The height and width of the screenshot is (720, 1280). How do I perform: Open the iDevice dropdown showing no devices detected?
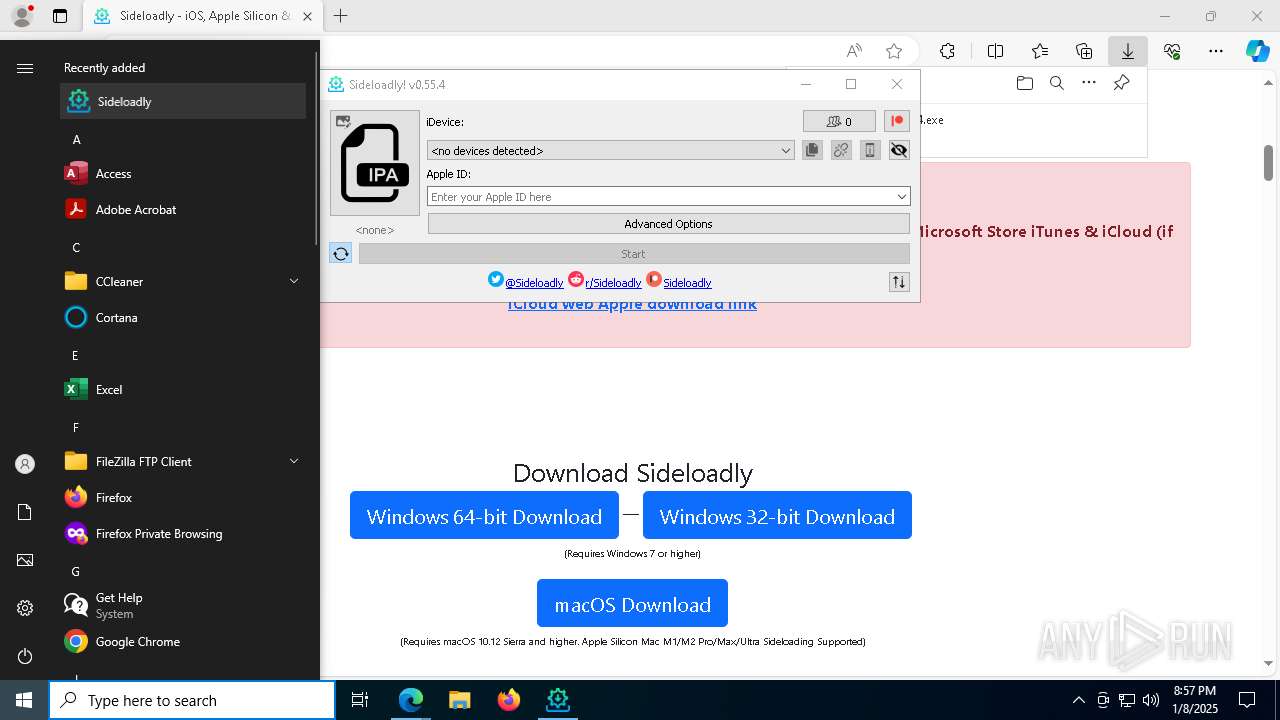click(611, 150)
